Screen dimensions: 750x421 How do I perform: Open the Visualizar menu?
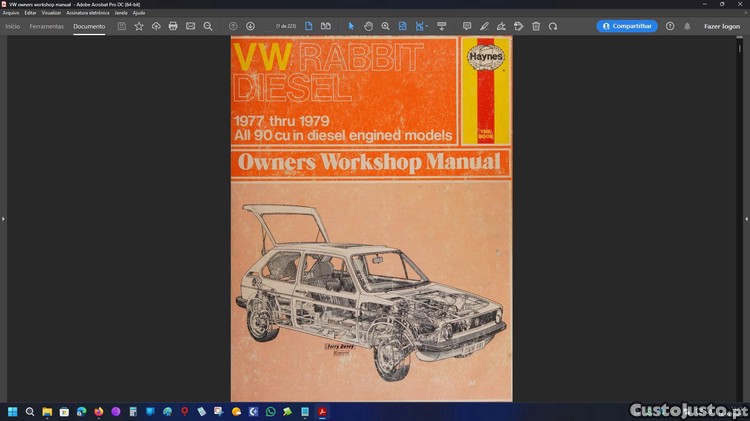51,13
